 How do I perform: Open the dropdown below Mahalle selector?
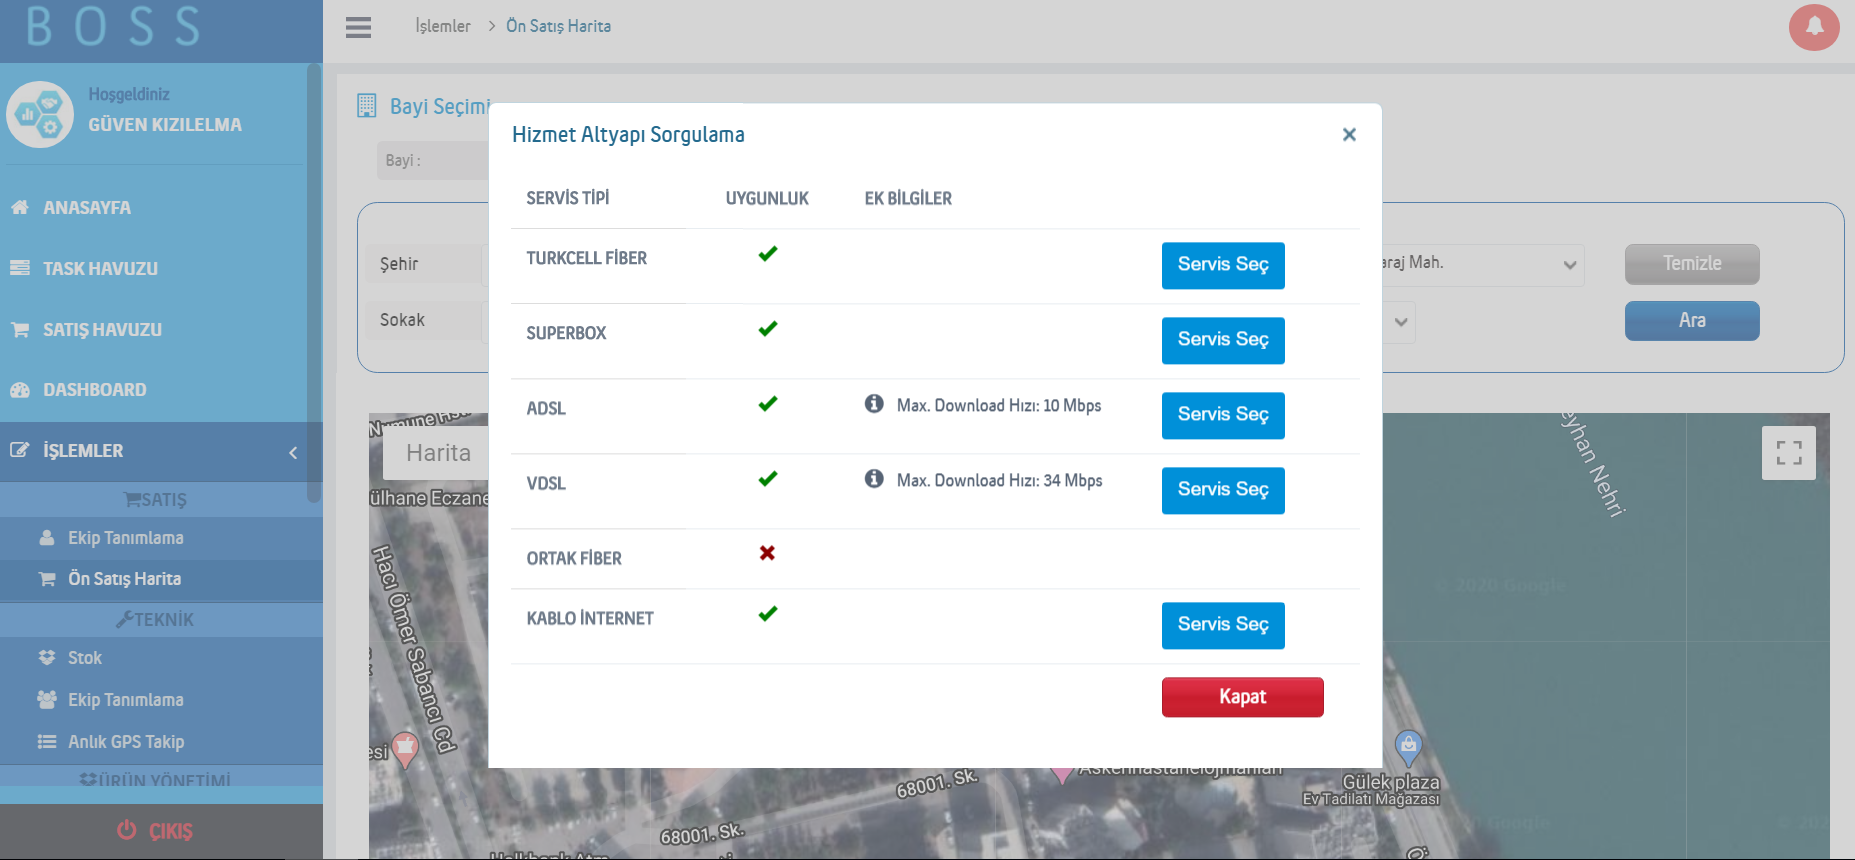[1399, 322]
